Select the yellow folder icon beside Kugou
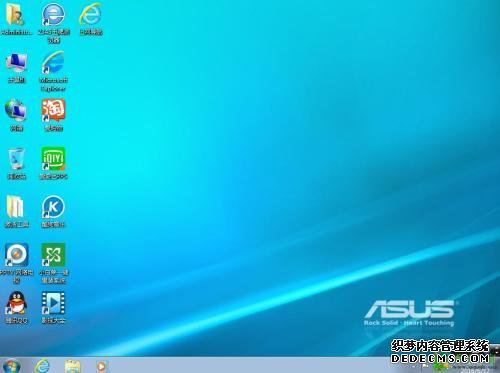The height and width of the screenshot is (373, 500). pyautogui.click(x=16, y=211)
